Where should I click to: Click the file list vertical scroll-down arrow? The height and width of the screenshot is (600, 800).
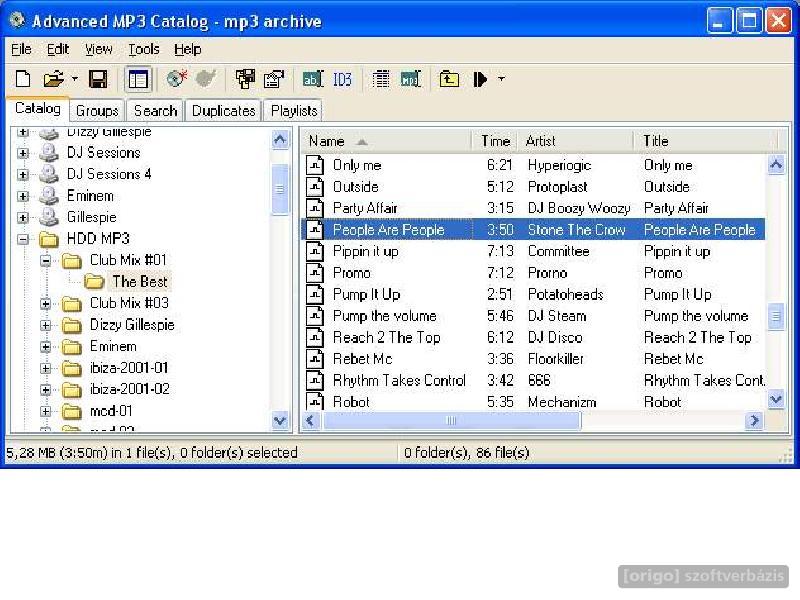pyautogui.click(x=776, y=399)
